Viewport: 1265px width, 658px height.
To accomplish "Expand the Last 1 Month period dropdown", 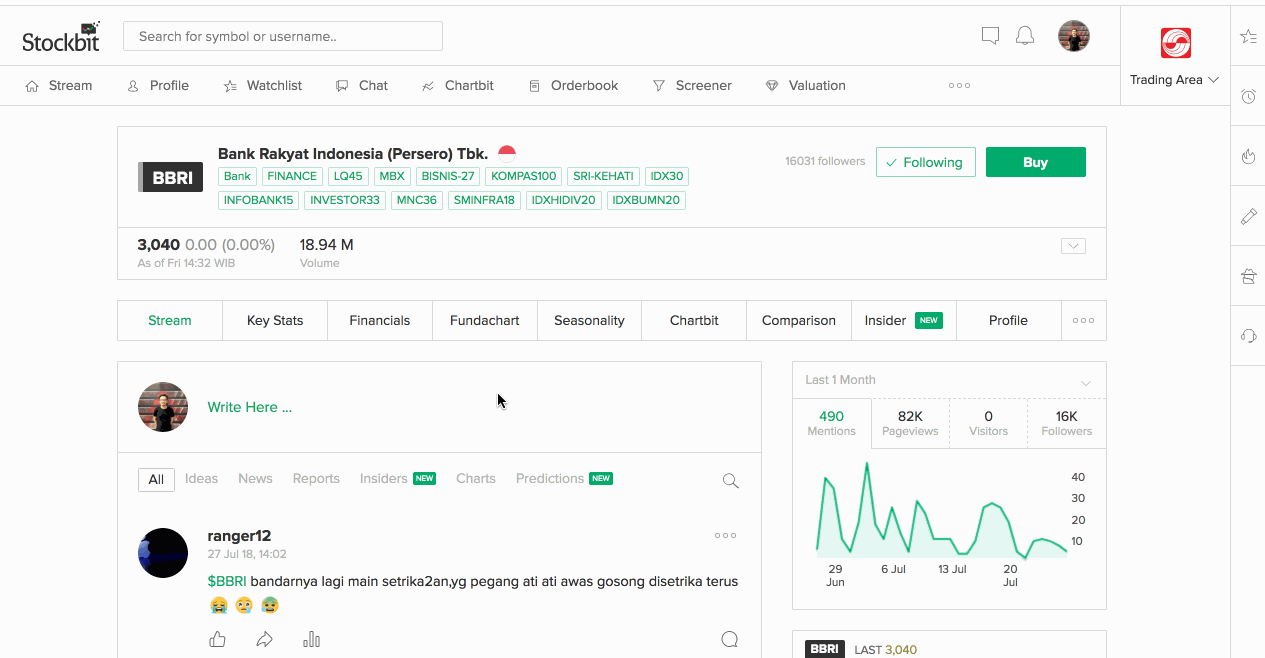I will coord(949,380).
